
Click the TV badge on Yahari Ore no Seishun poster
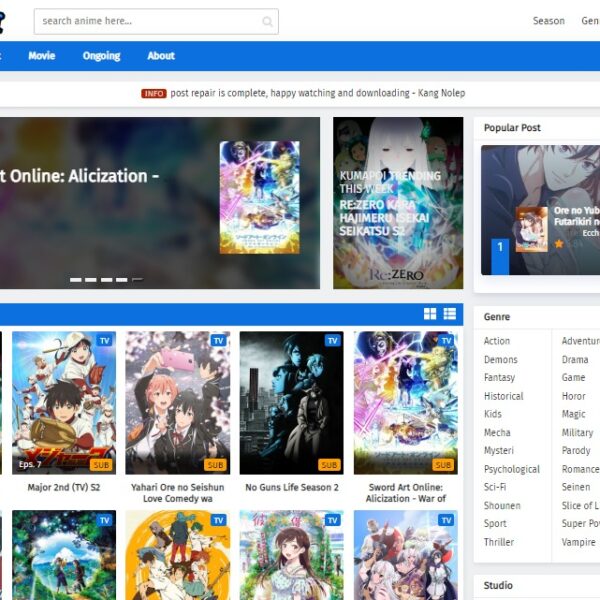tap(218, 341)
